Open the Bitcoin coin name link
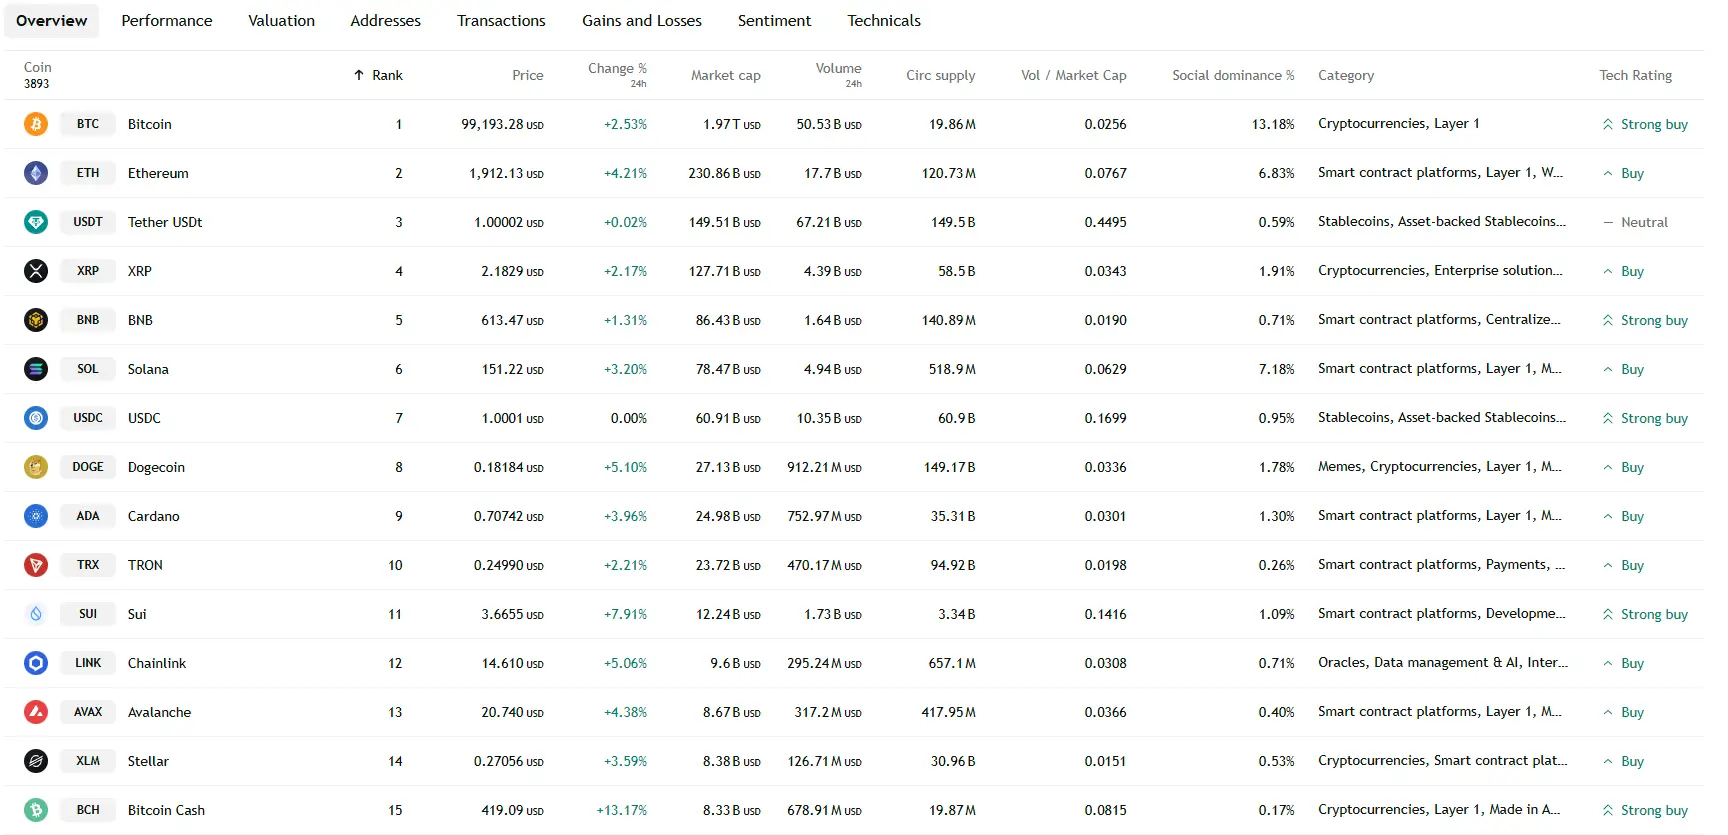The height and width of the screenshot is (835, 1728). 150,124
